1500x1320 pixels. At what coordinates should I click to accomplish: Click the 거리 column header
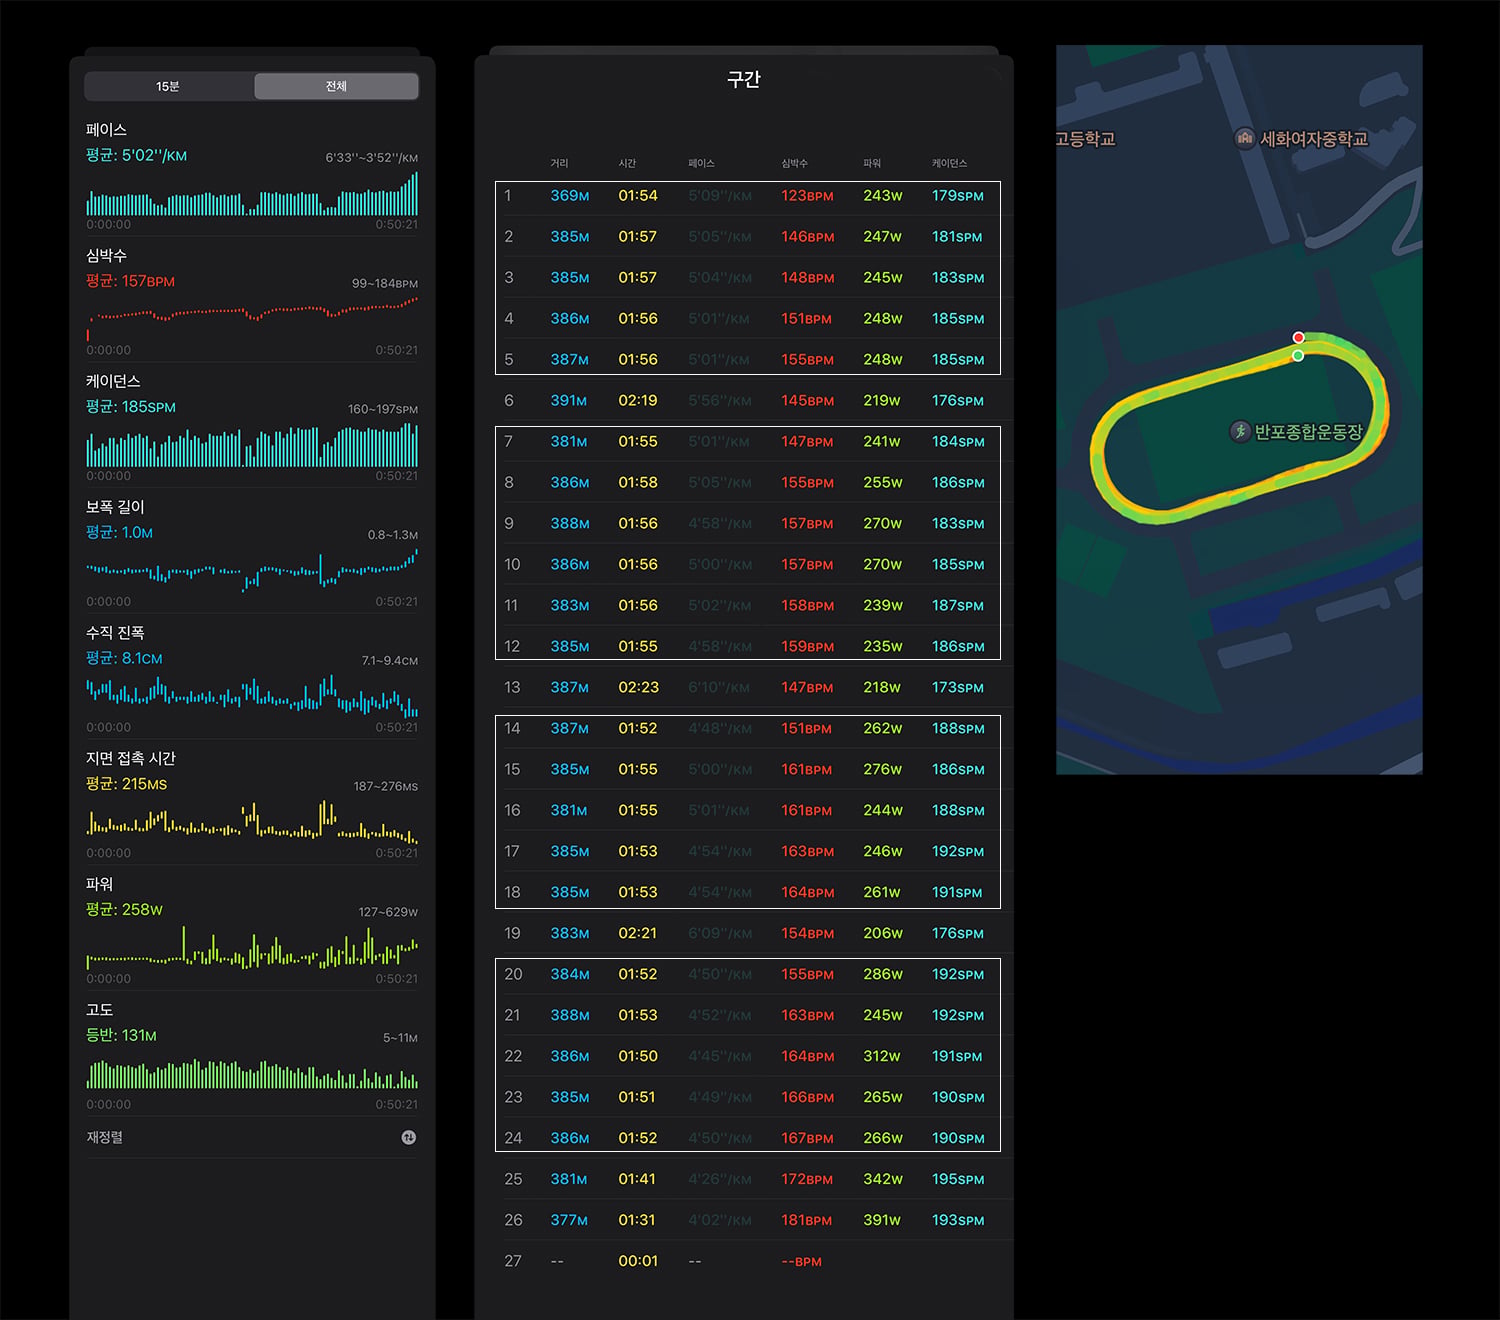point(559,163)
